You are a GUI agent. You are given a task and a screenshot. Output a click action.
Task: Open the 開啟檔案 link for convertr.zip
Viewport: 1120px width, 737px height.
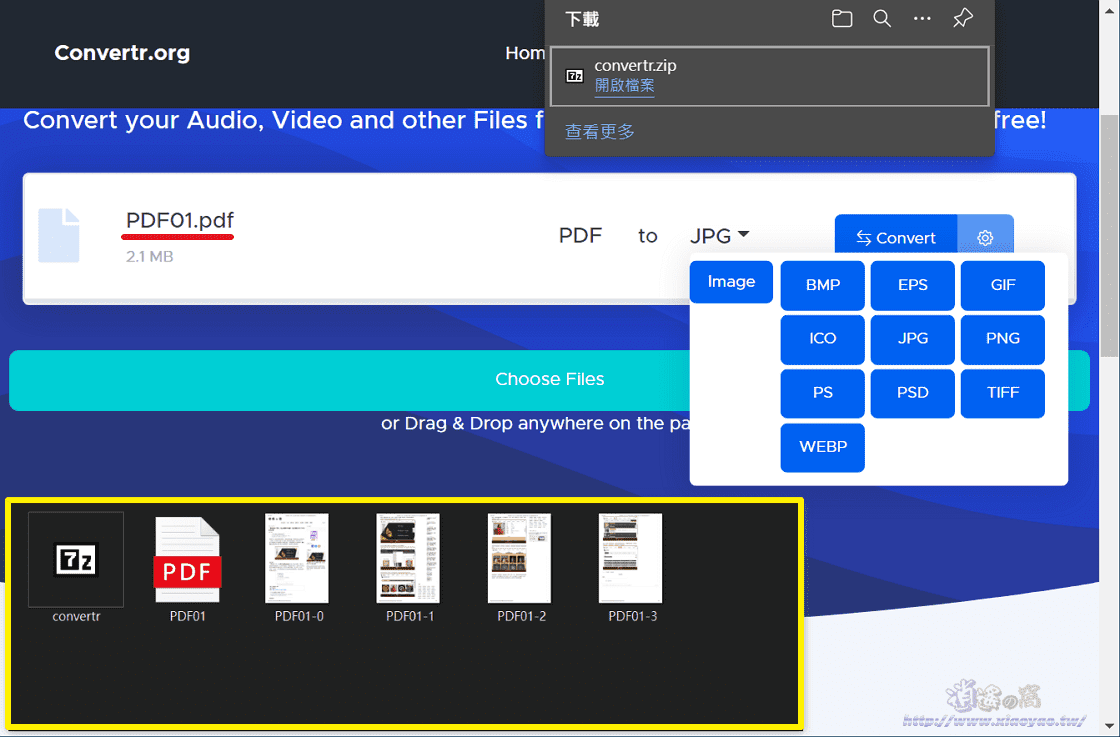coord(624,86)
